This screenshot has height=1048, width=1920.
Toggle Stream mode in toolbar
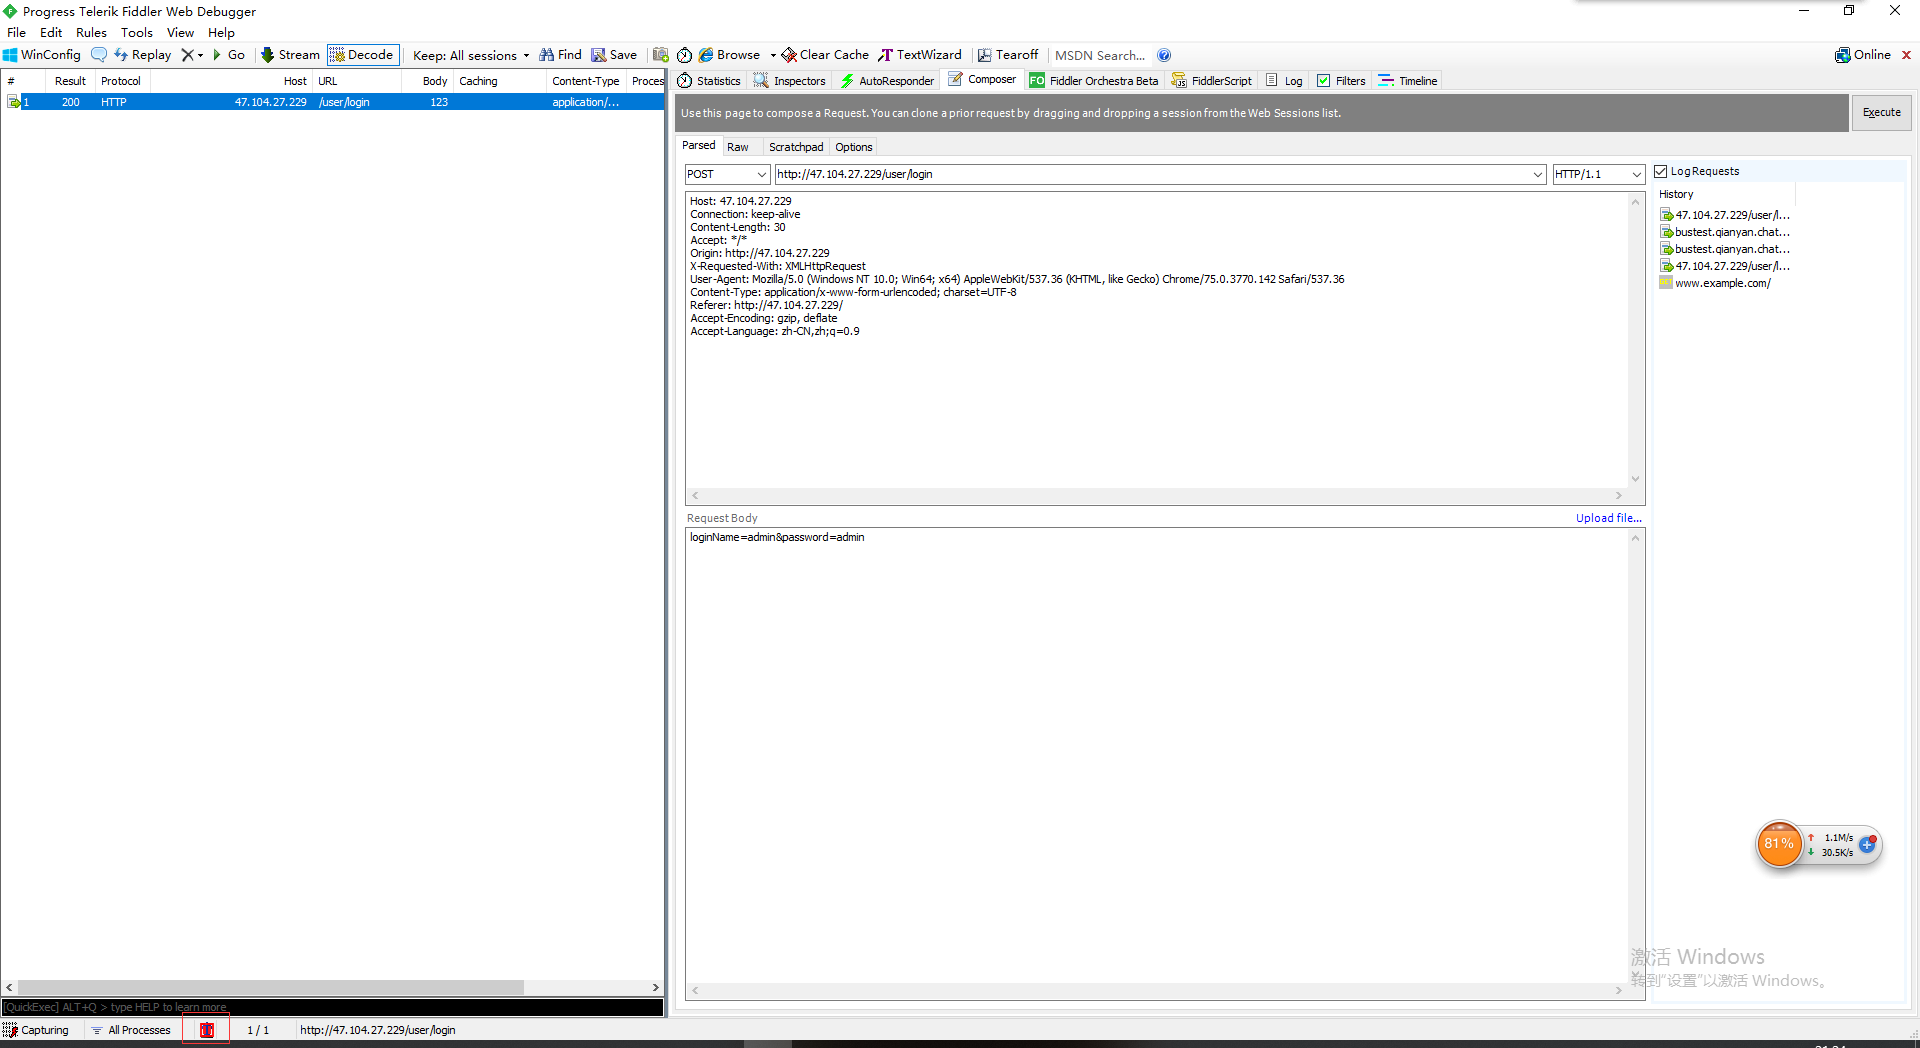click(x=290, y=55)
